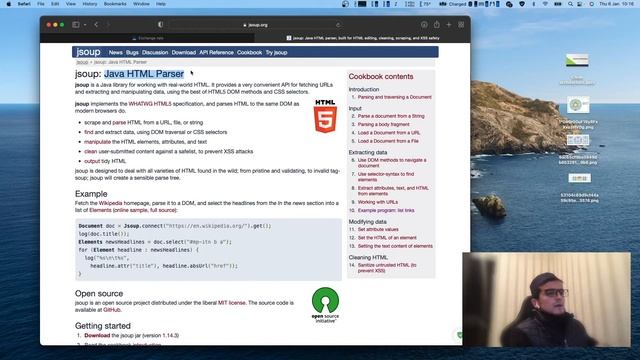
Task: Open the Wikipedia link in Example section
Action: (110, 203)
